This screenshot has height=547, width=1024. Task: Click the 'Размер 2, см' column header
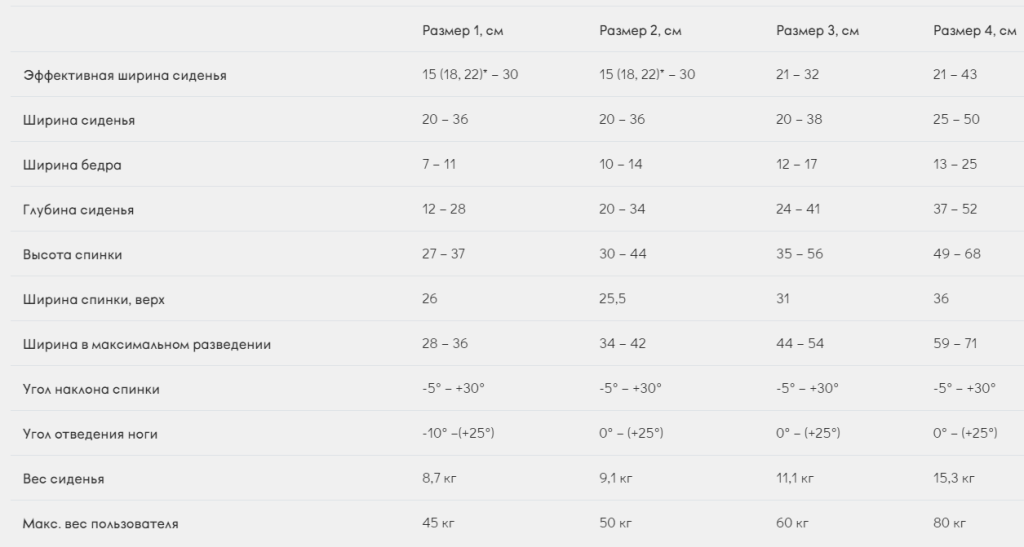click(640, 31)
